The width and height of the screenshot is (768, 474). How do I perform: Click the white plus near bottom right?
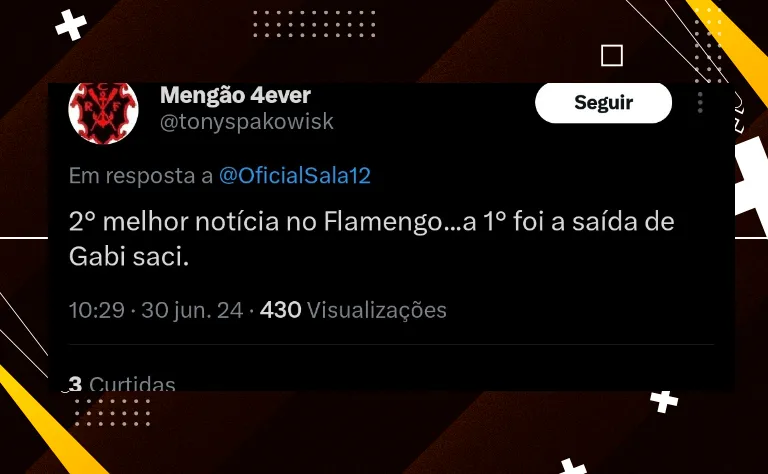664,401
